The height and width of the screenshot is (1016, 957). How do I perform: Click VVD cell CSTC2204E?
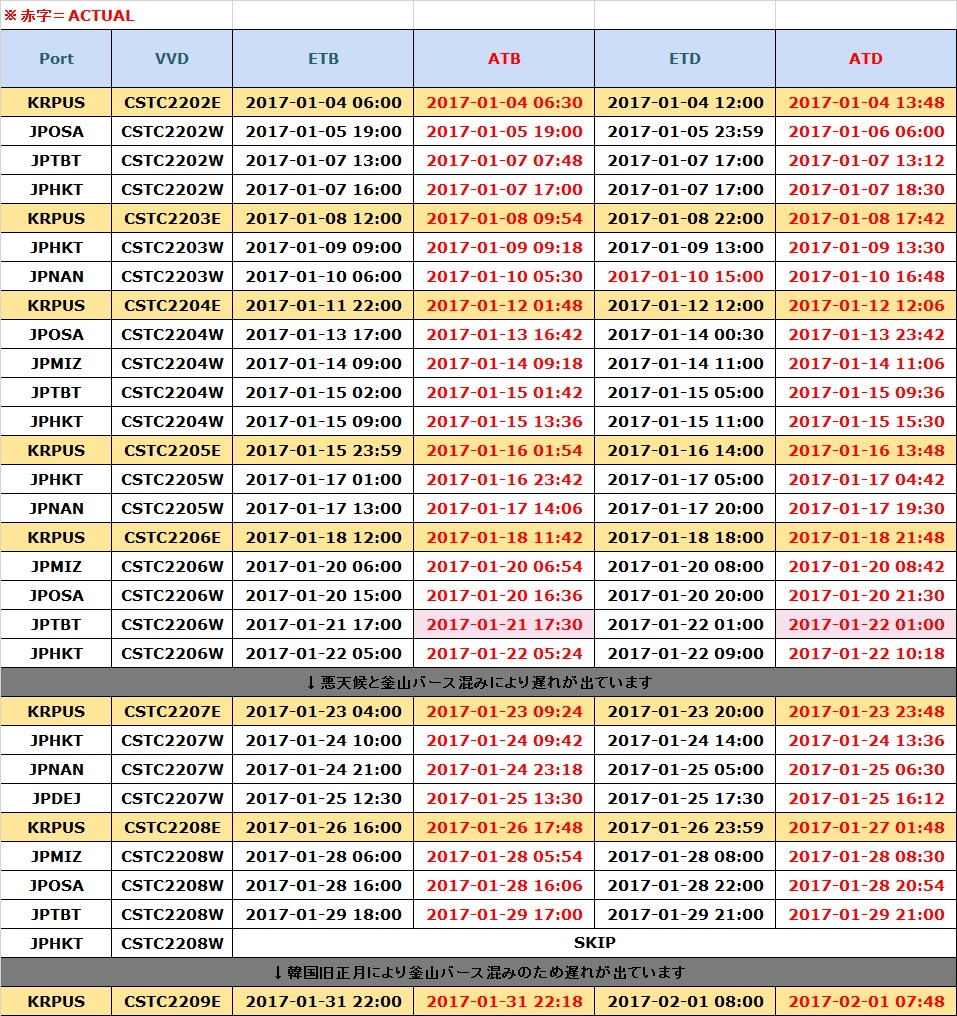[x=172, y=305]
